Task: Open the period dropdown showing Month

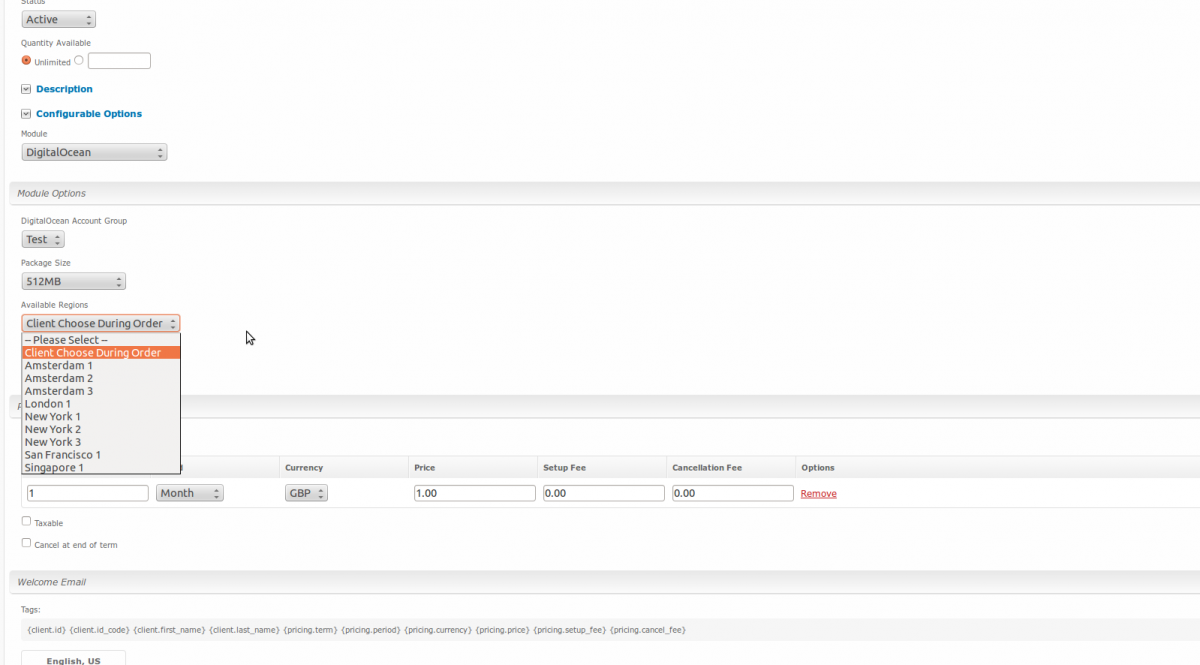Action: [190, 493]
